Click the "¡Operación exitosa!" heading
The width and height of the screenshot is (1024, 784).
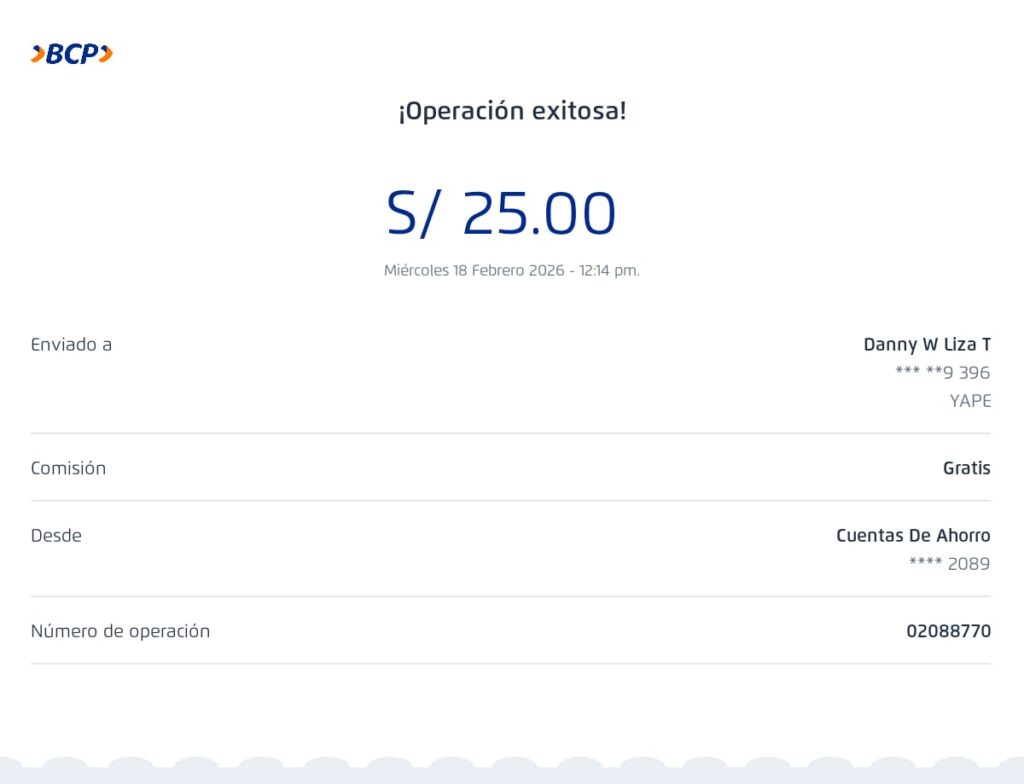coord(512,111)
